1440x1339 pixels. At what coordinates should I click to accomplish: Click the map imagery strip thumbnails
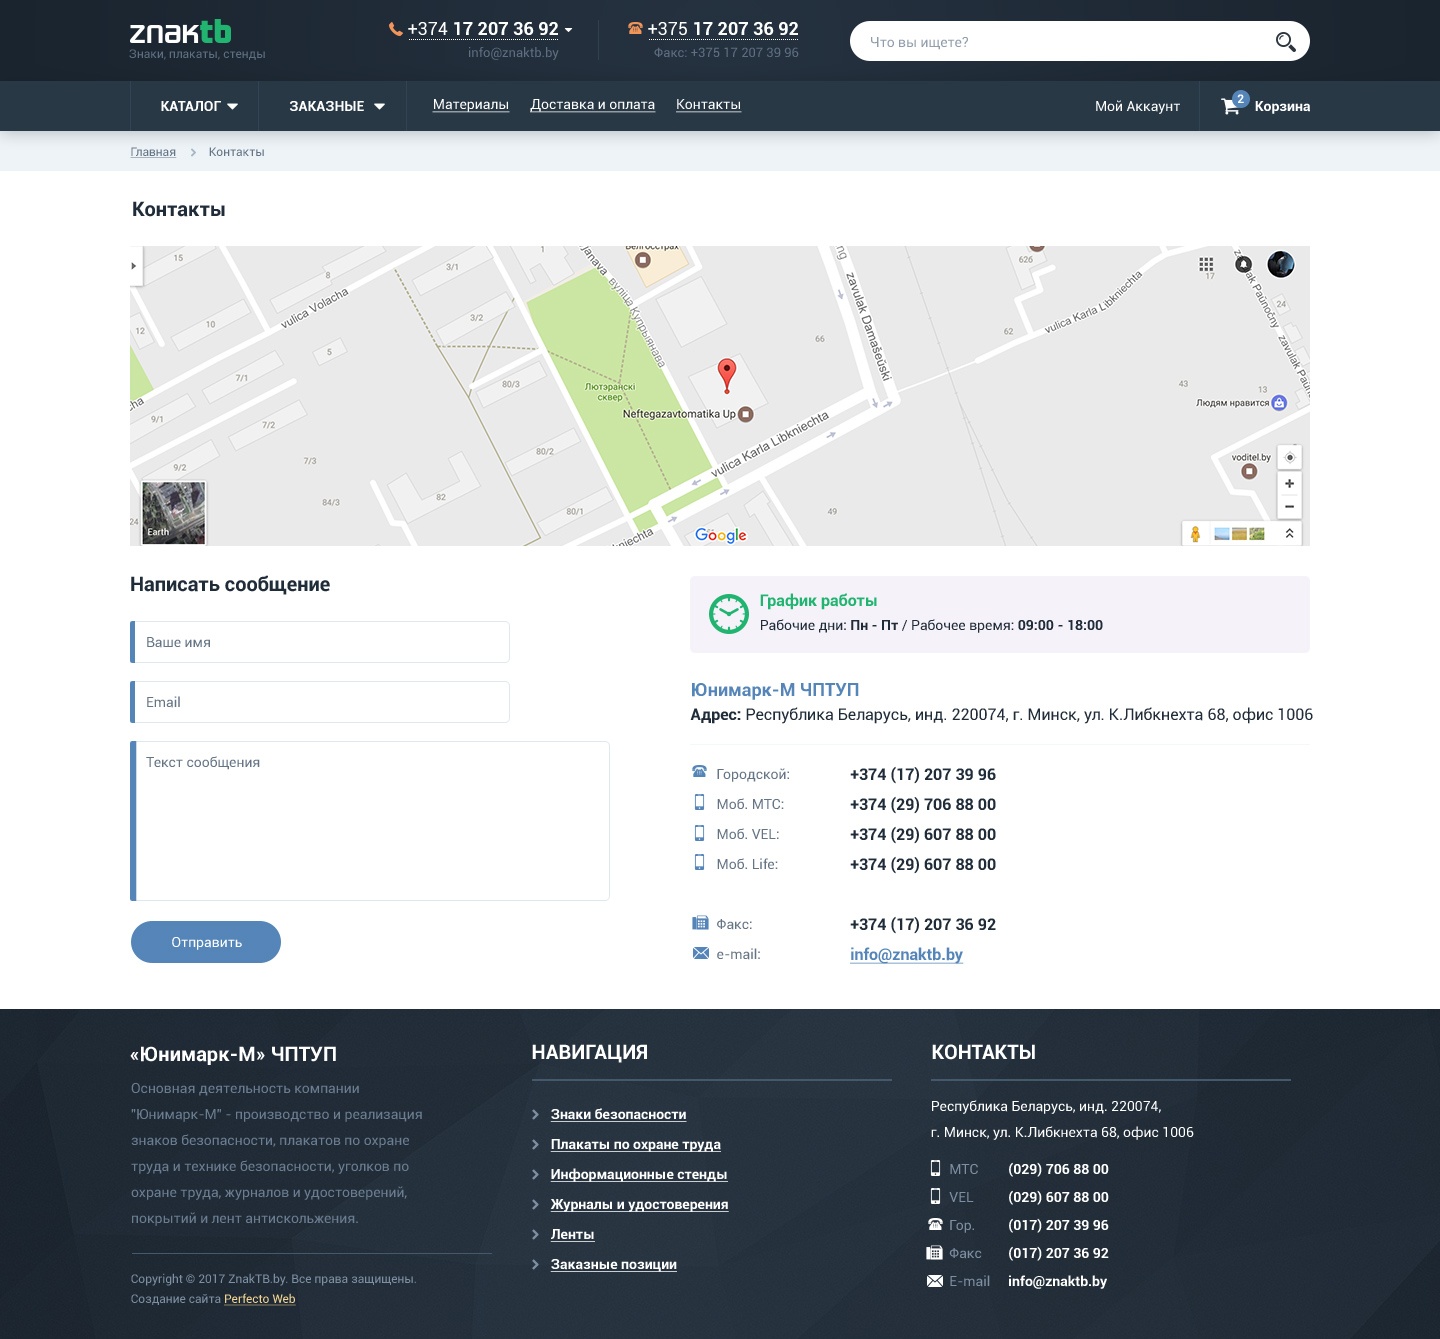[x=1239, y=534]
